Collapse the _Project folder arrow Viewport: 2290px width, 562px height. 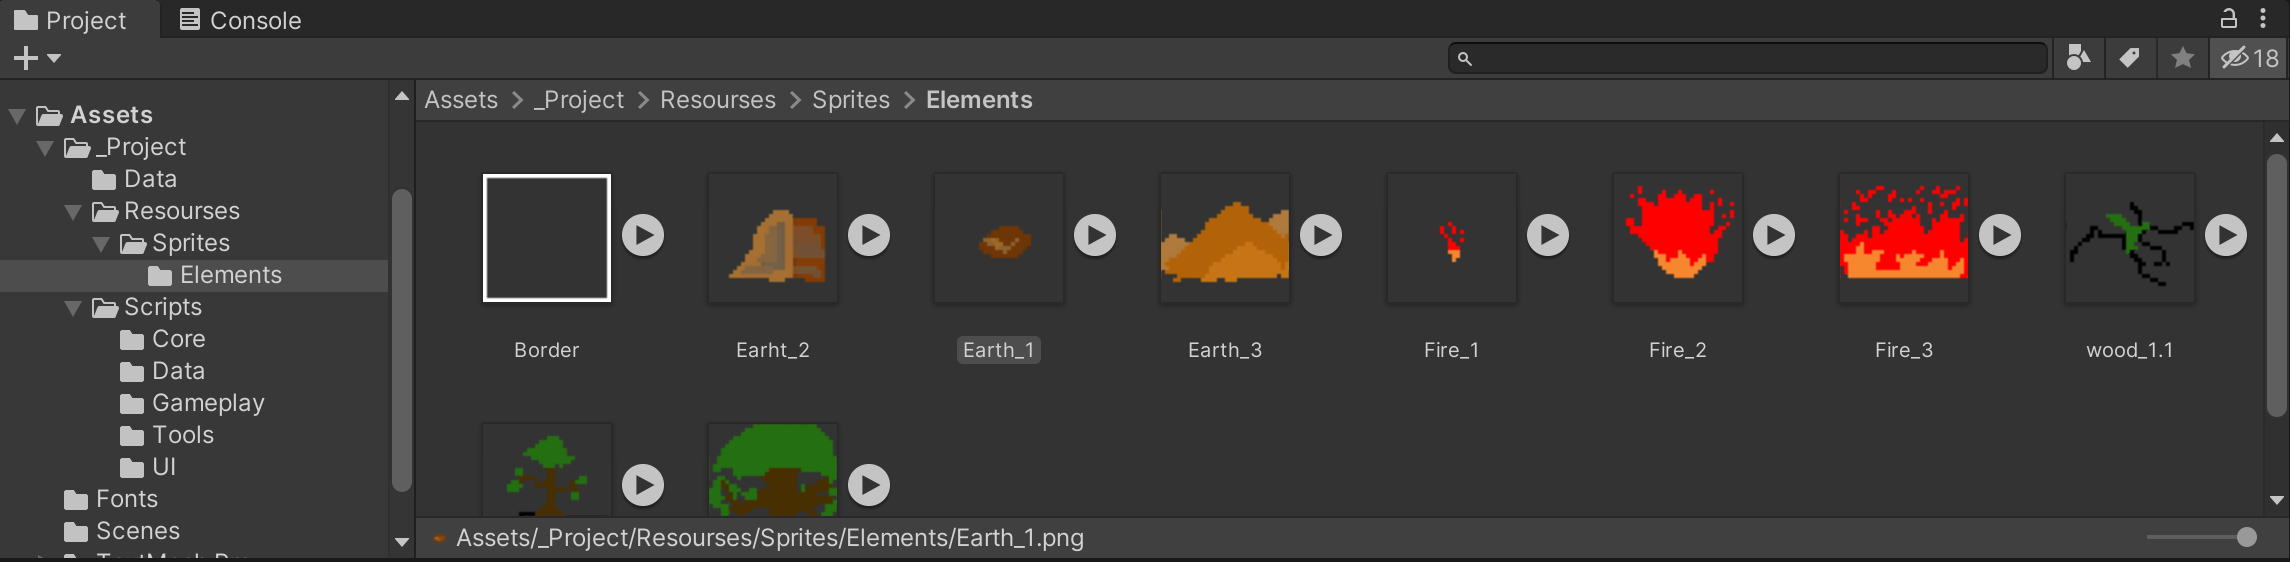pyautogui.click(x=45, y=148)
